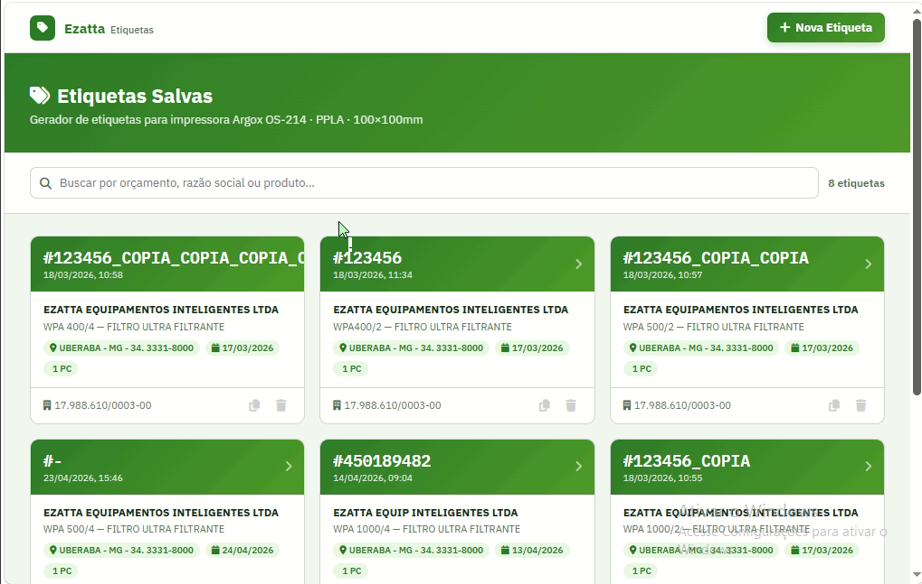The image size is (922, 584).
Task: Delete the #123456_COPIA_COPIA_COPIA label via trash icon
Action: (281, 405)
